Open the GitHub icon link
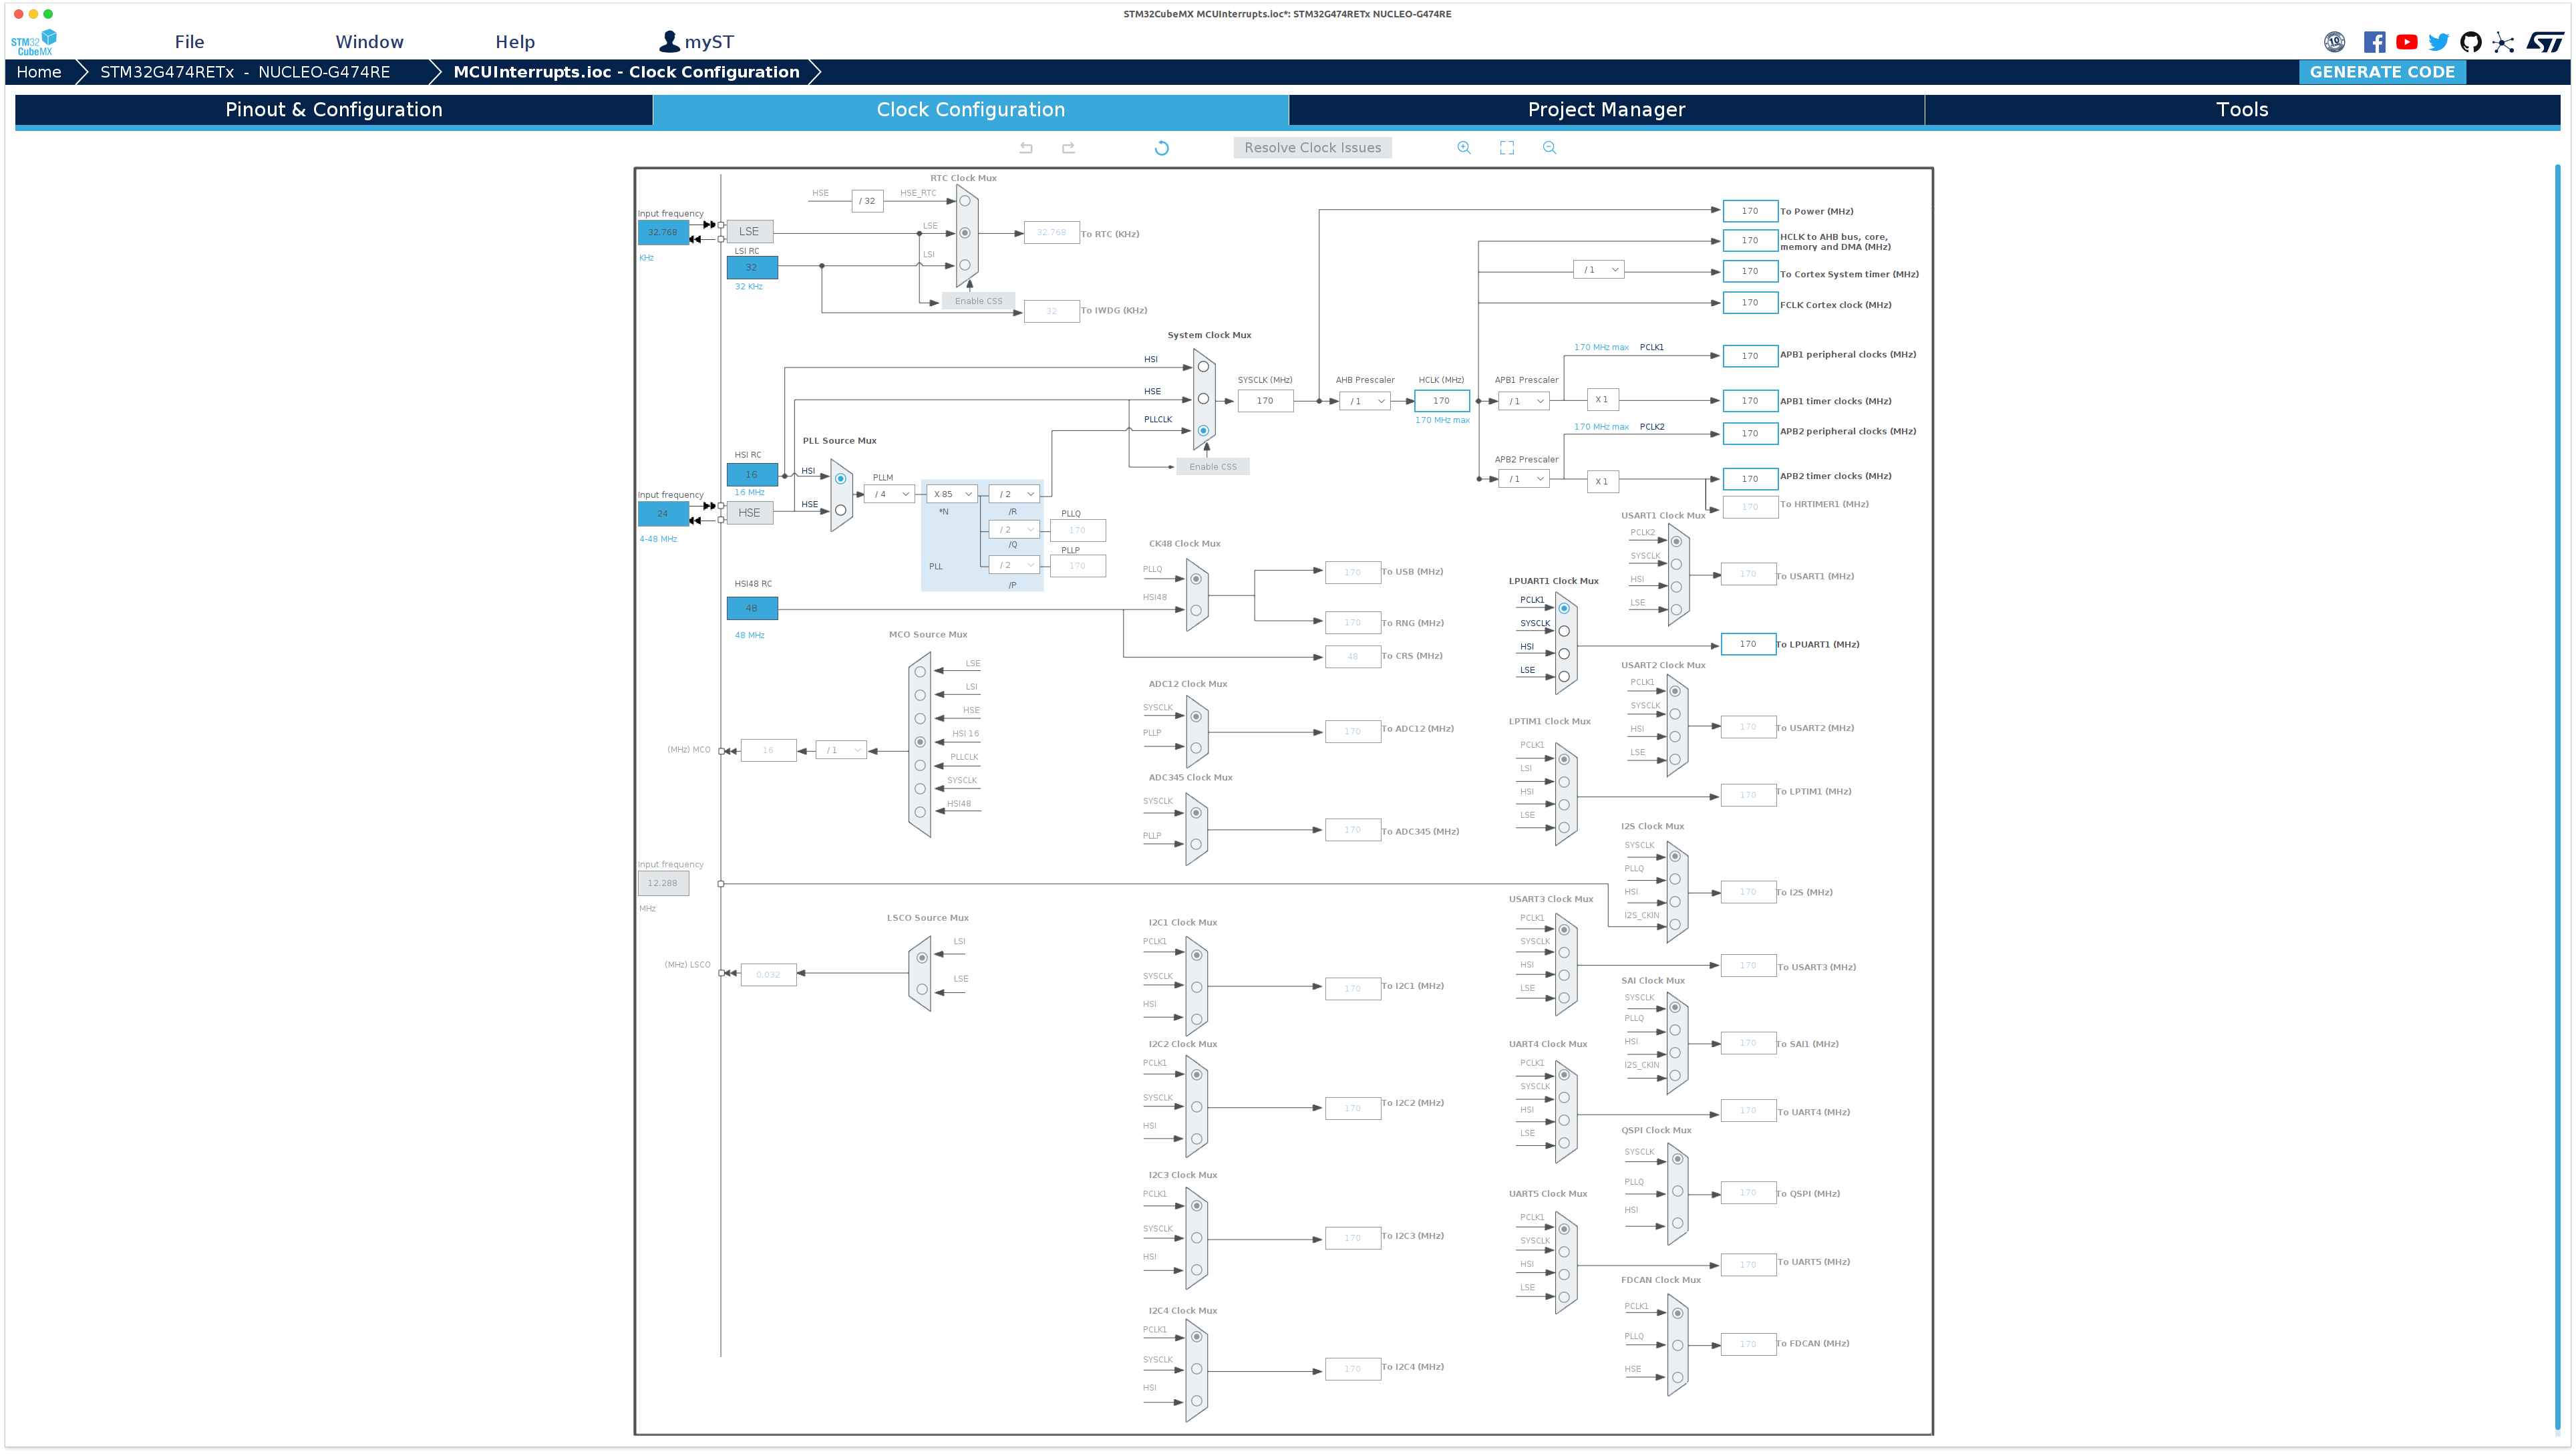Screen dimensions: 2576x1454 click(2470, 42)
